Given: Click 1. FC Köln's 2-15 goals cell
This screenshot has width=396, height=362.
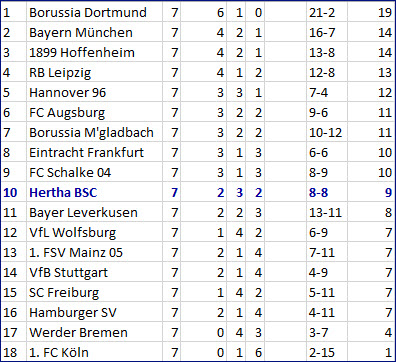Looking at the screenshot, I should 327,352.
